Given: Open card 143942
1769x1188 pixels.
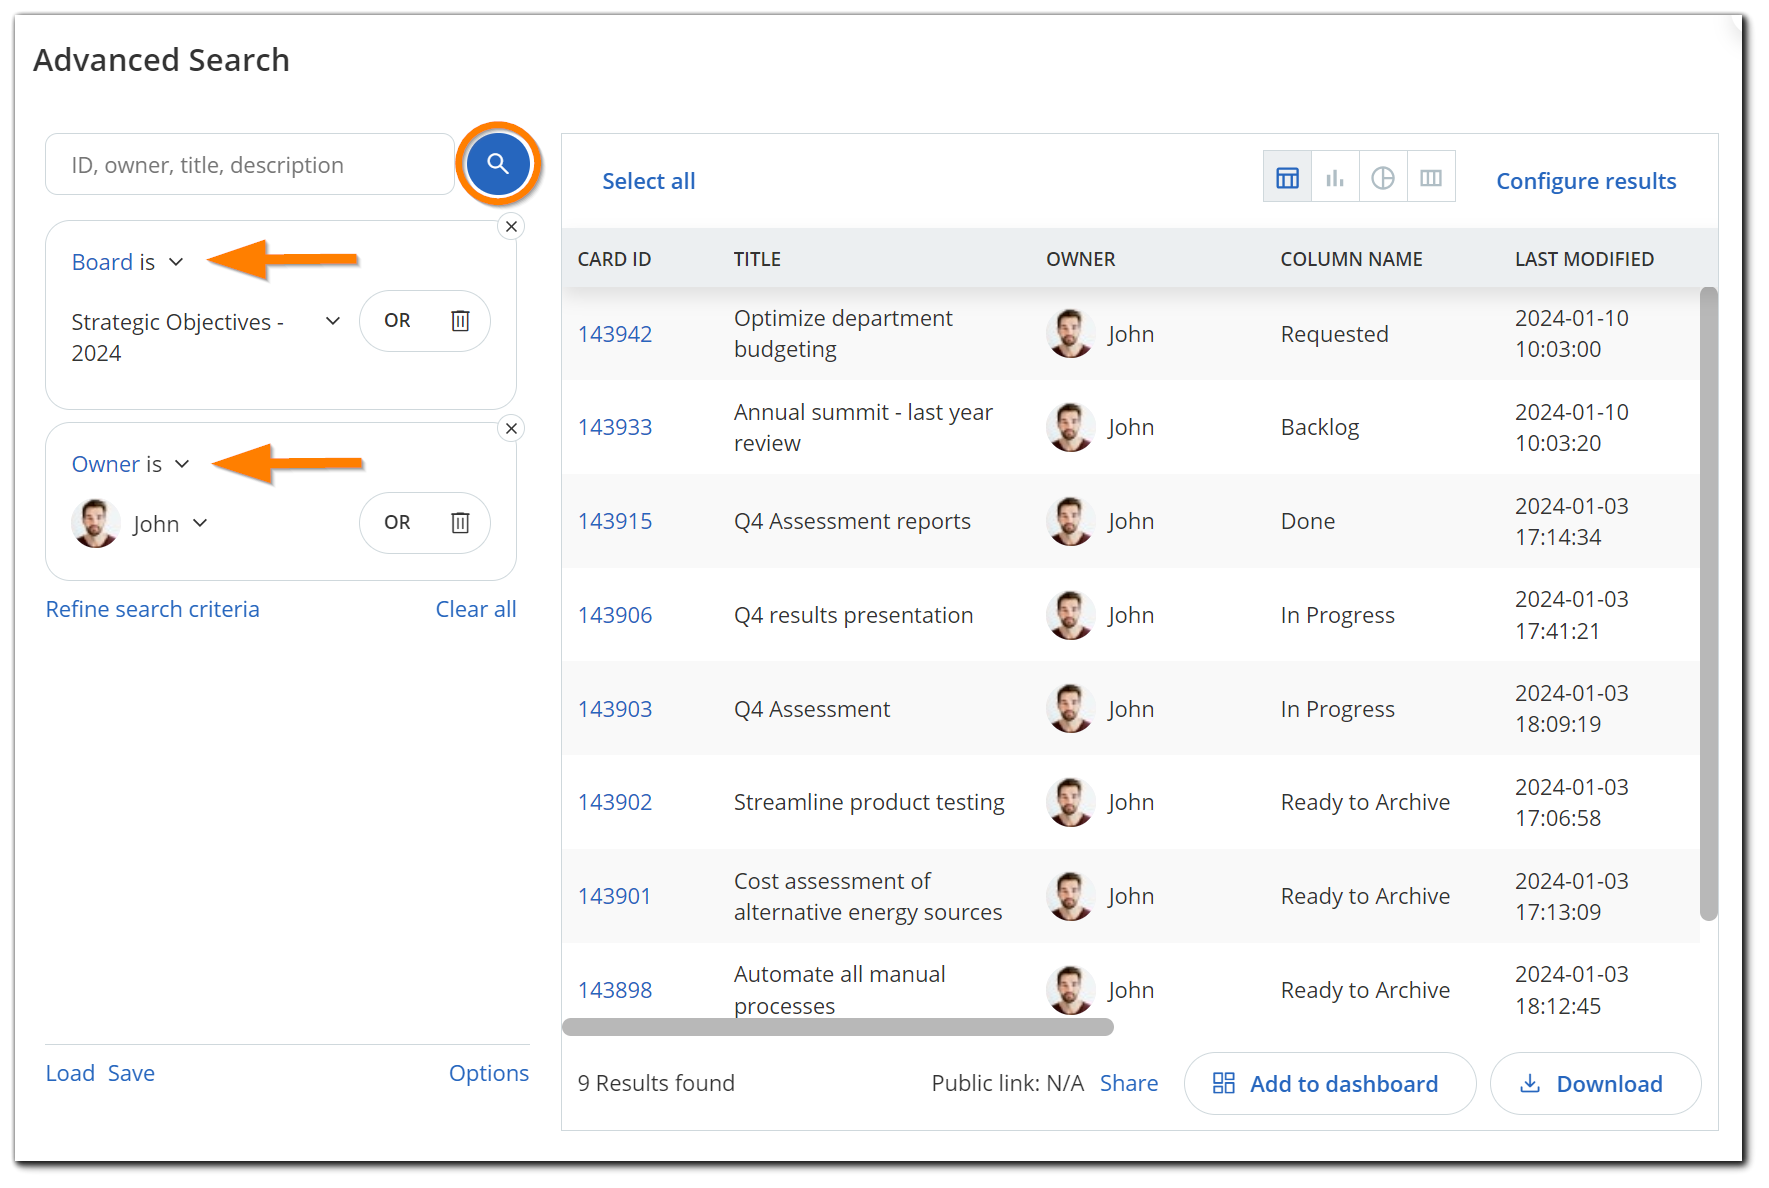Looking at the screenshot, I should click(x=614, y=333).
